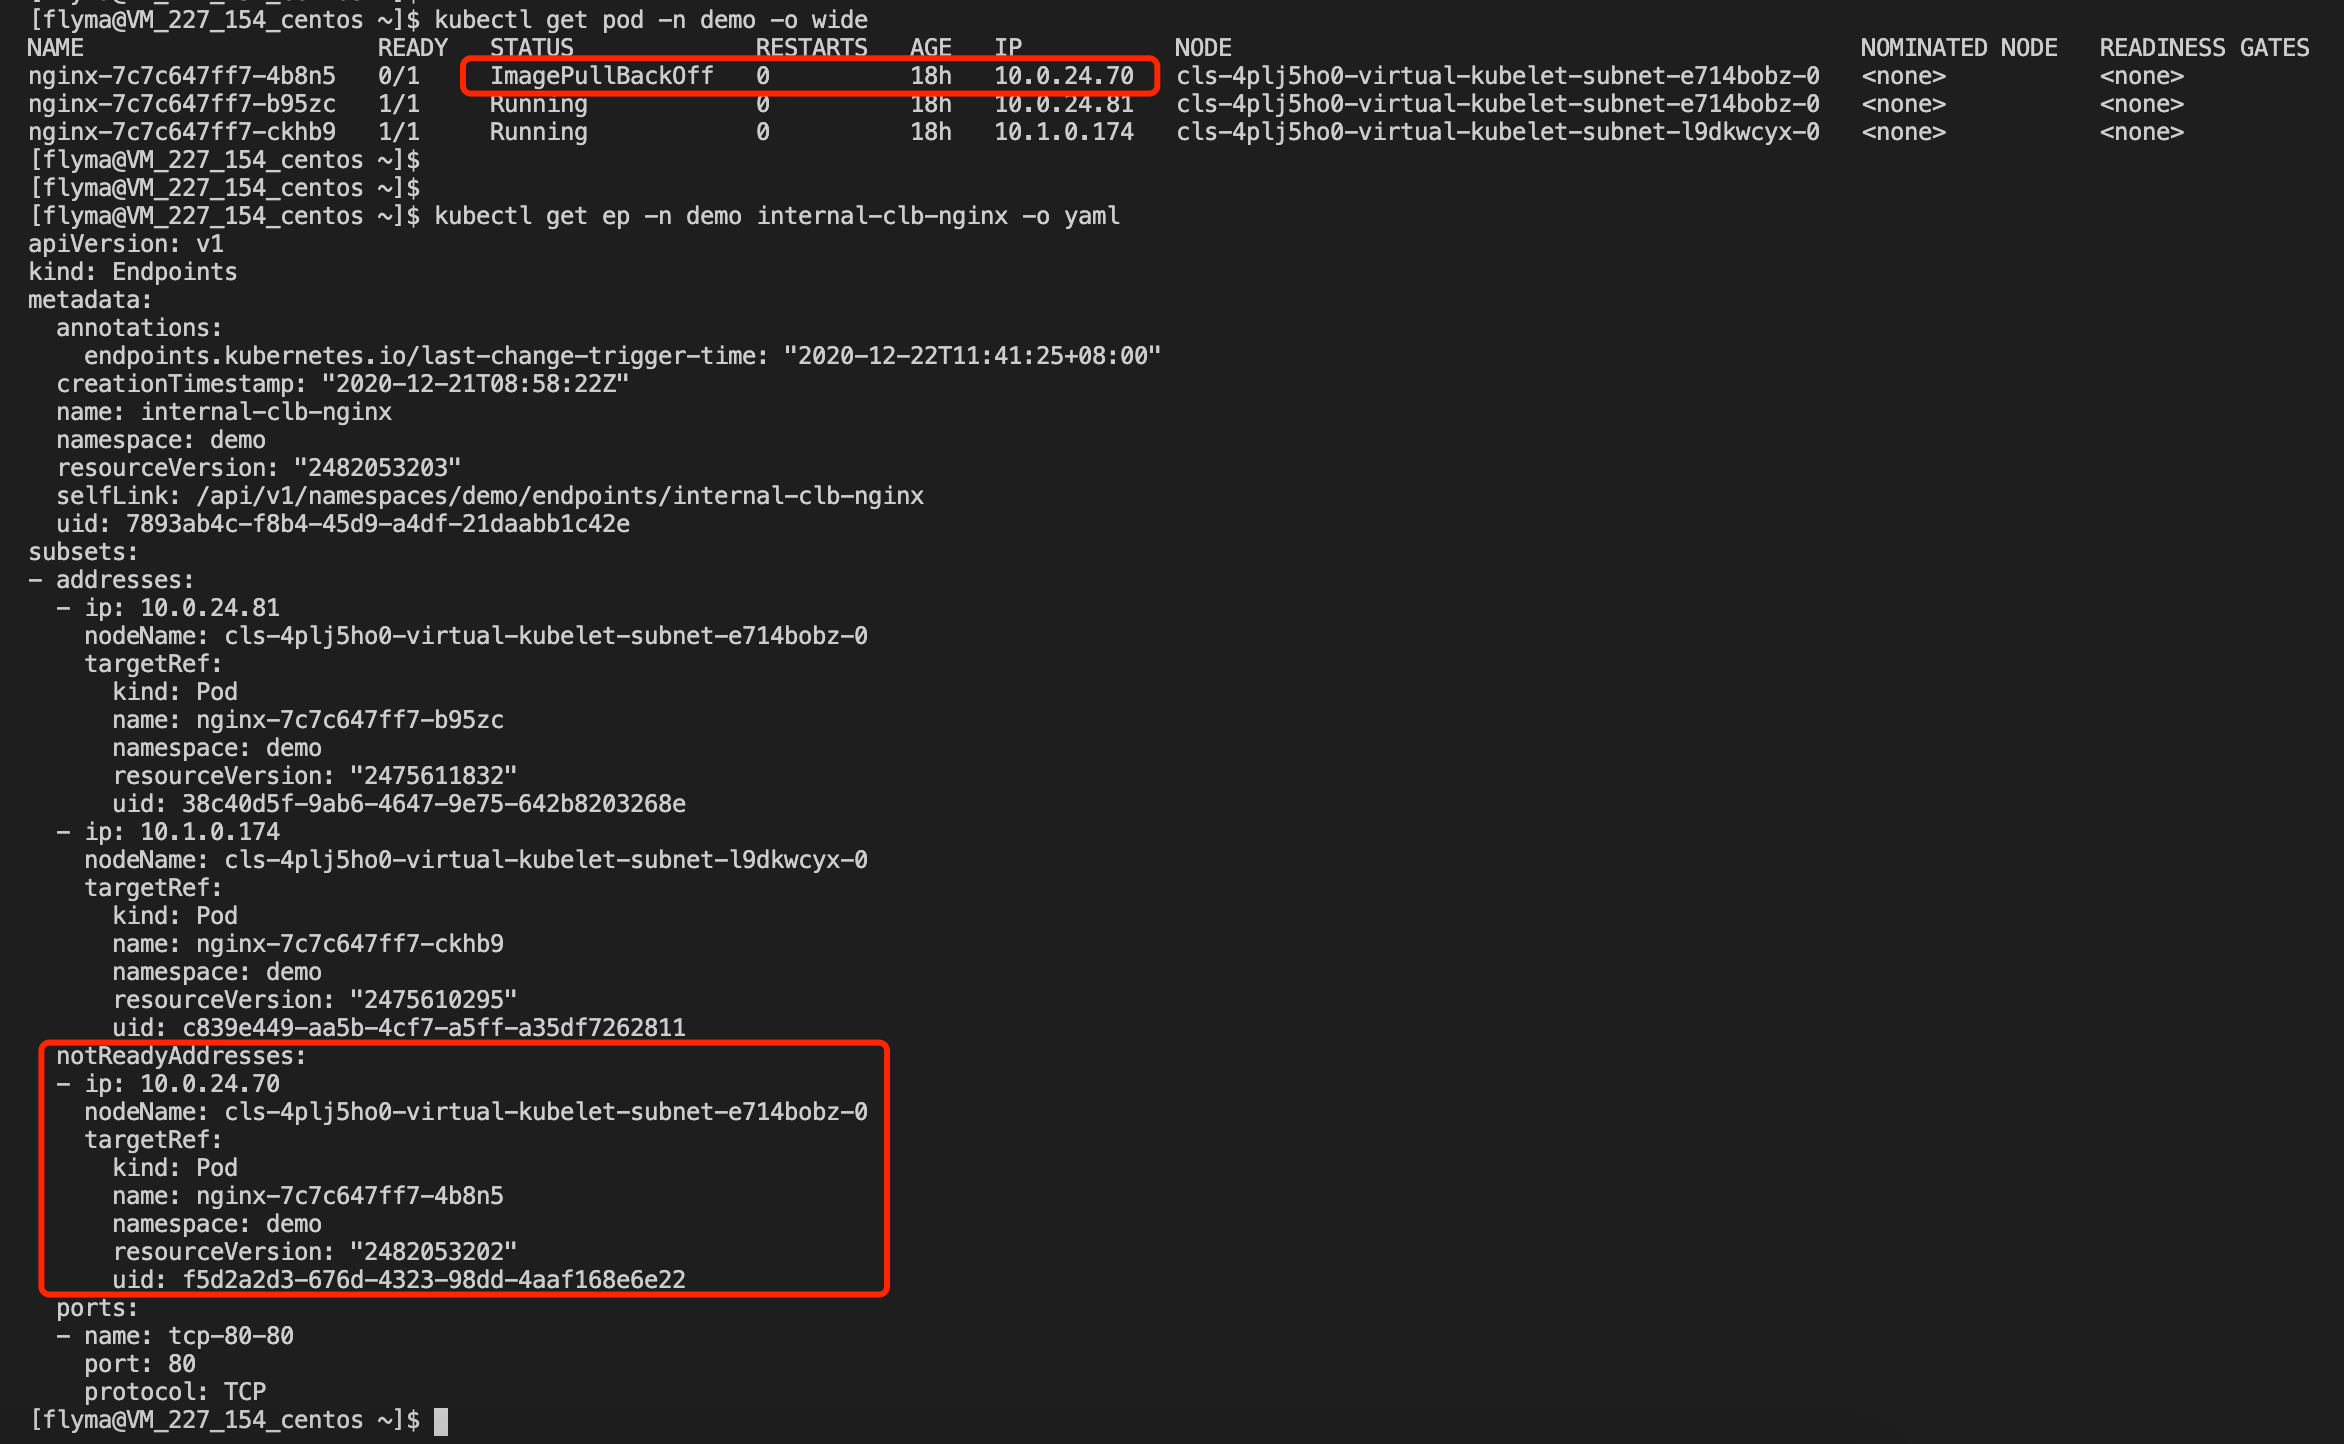Click 'ip: 10.1.0.174' address entry
This screenshot has height=1444, width=2344.
pyautogui.click(x=182, y=832)
